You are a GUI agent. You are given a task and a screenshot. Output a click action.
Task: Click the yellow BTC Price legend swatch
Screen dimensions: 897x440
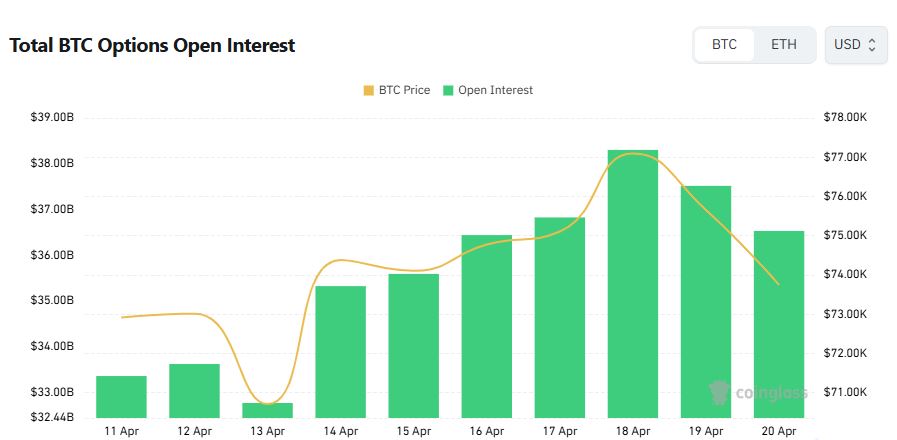[369, 90]
